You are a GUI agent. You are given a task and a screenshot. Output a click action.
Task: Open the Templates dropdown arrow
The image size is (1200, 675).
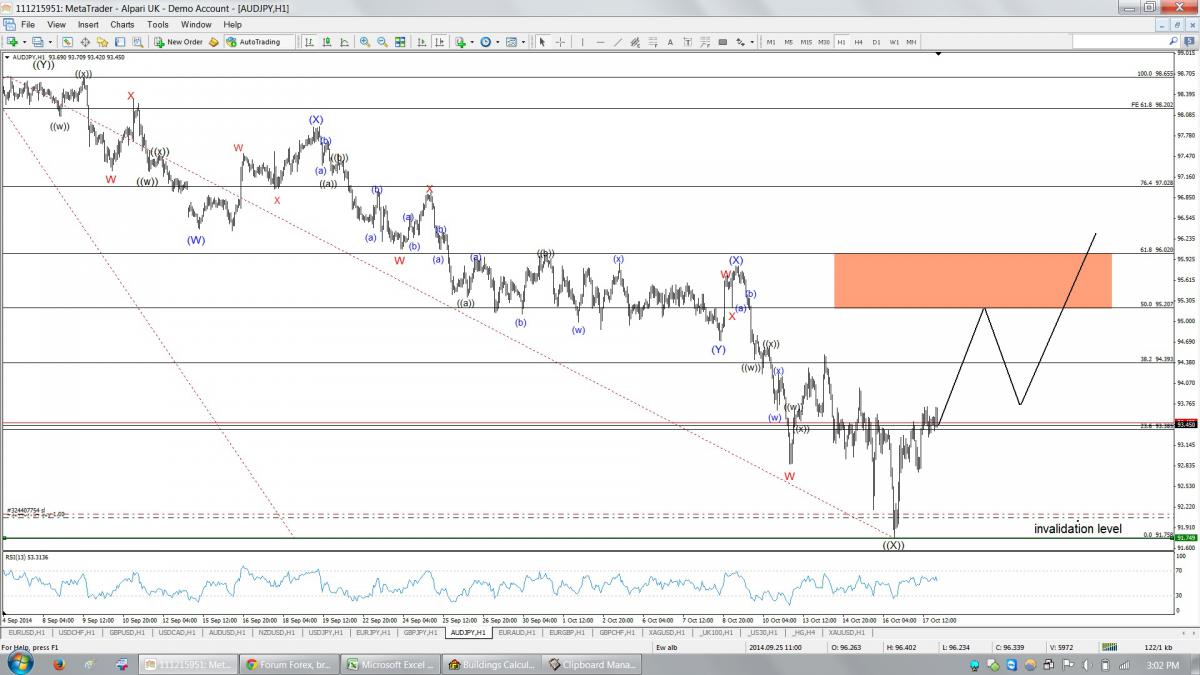[x=524, y=42]
